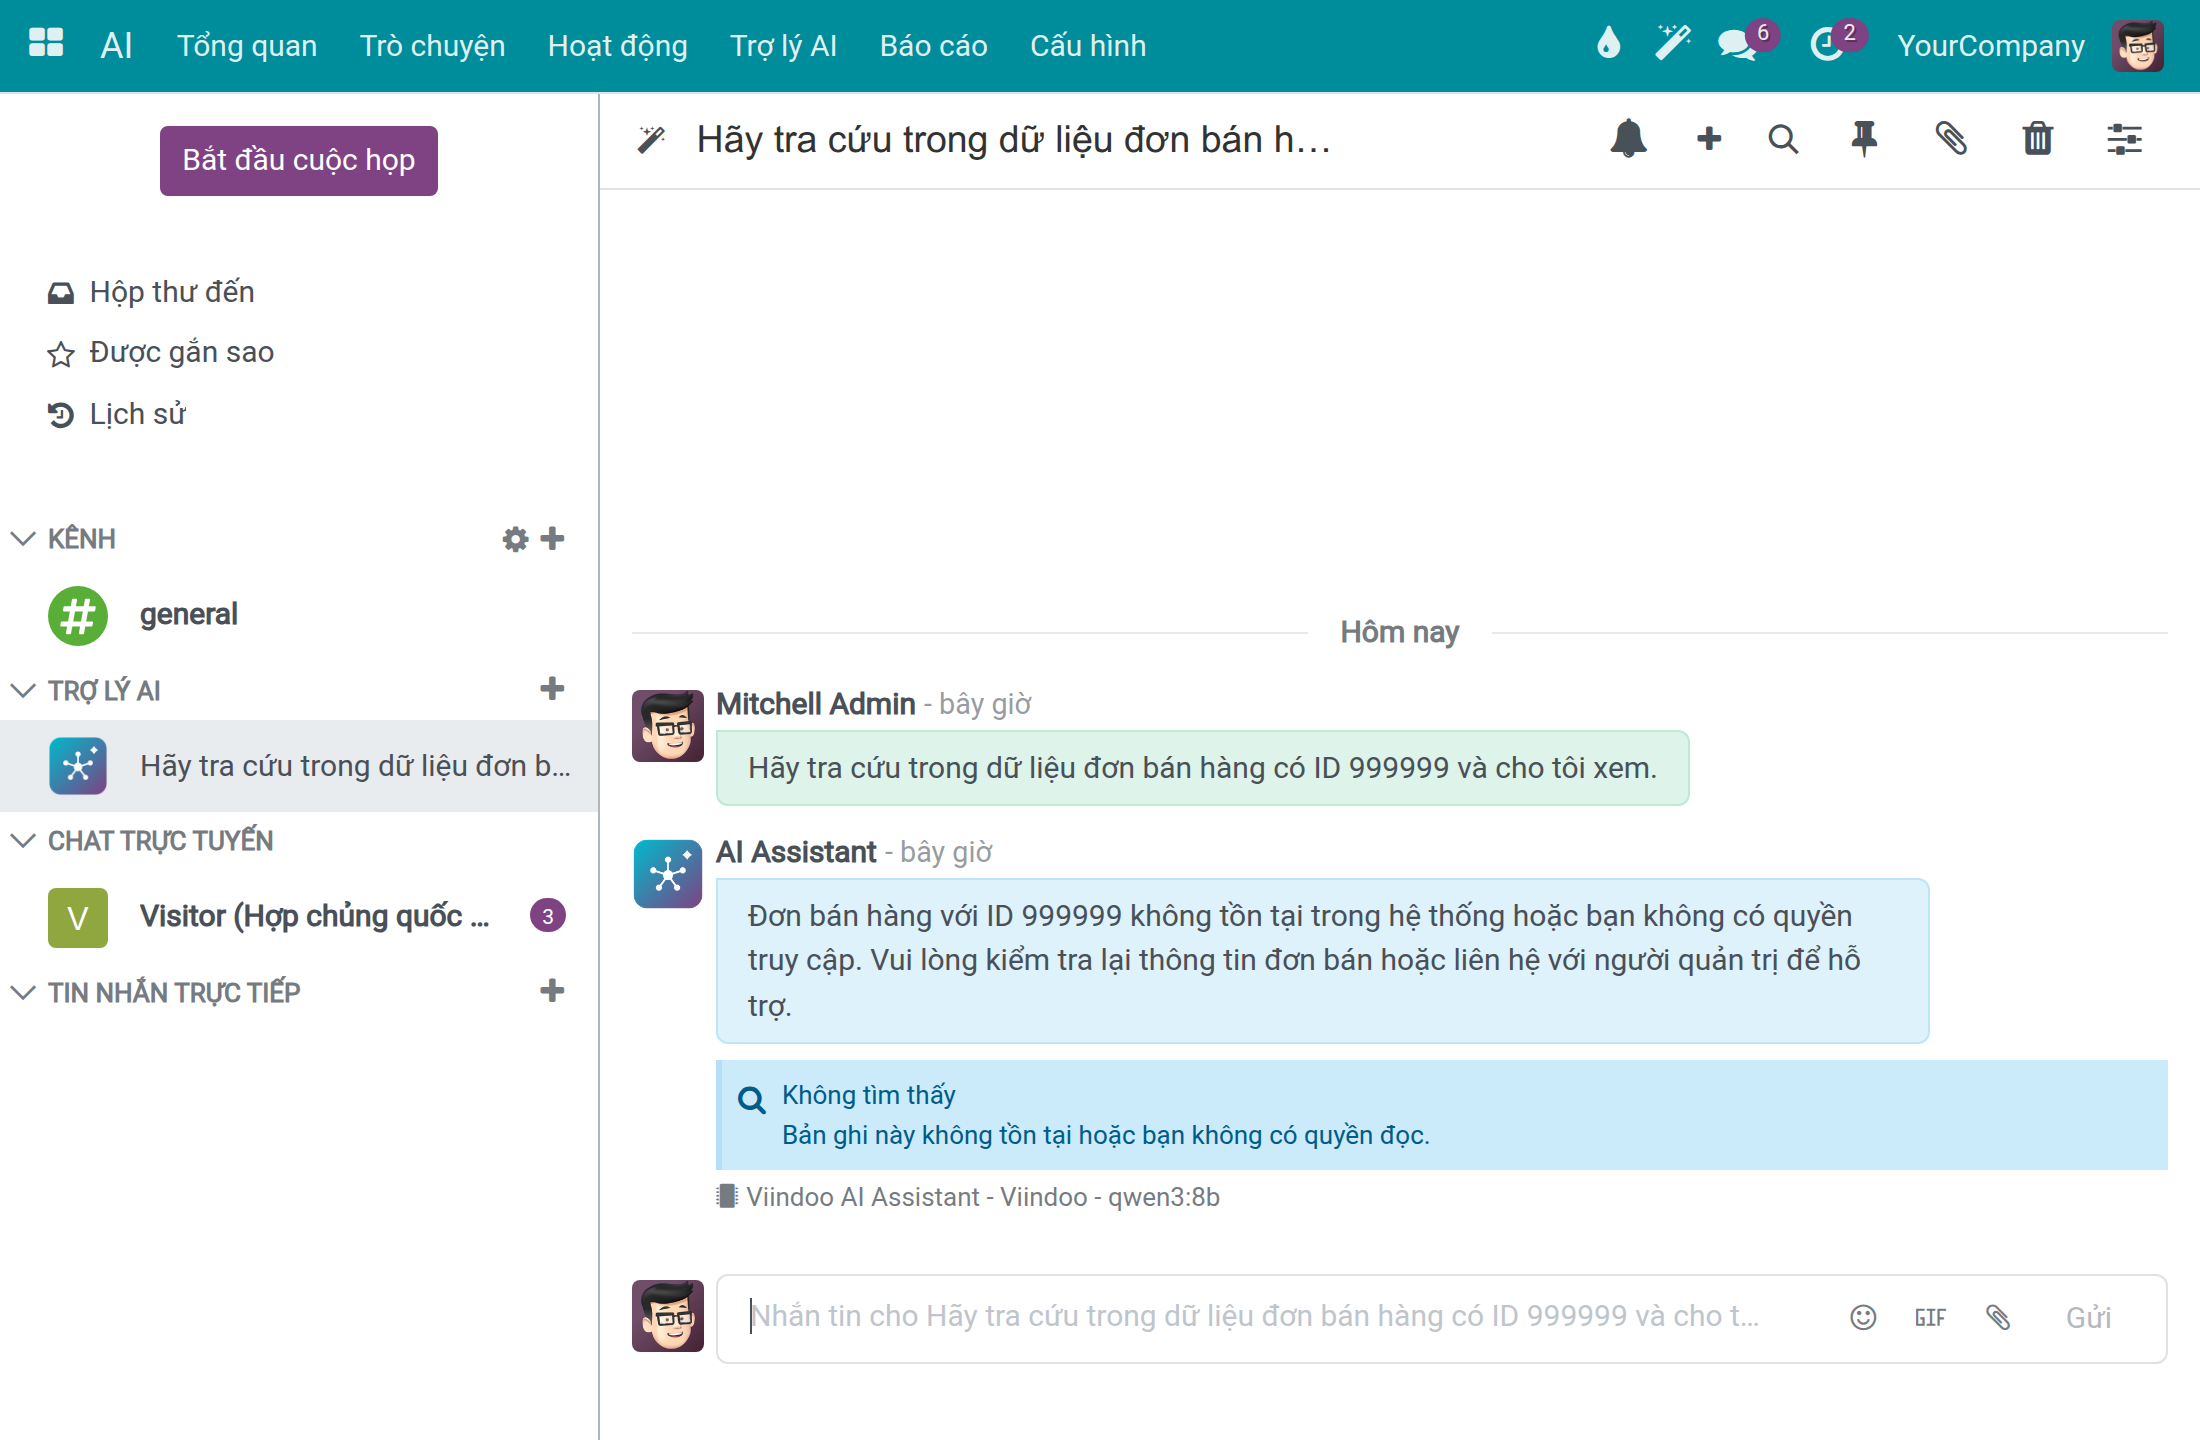Open the Báo cáo menu

(x=933, y=46)
